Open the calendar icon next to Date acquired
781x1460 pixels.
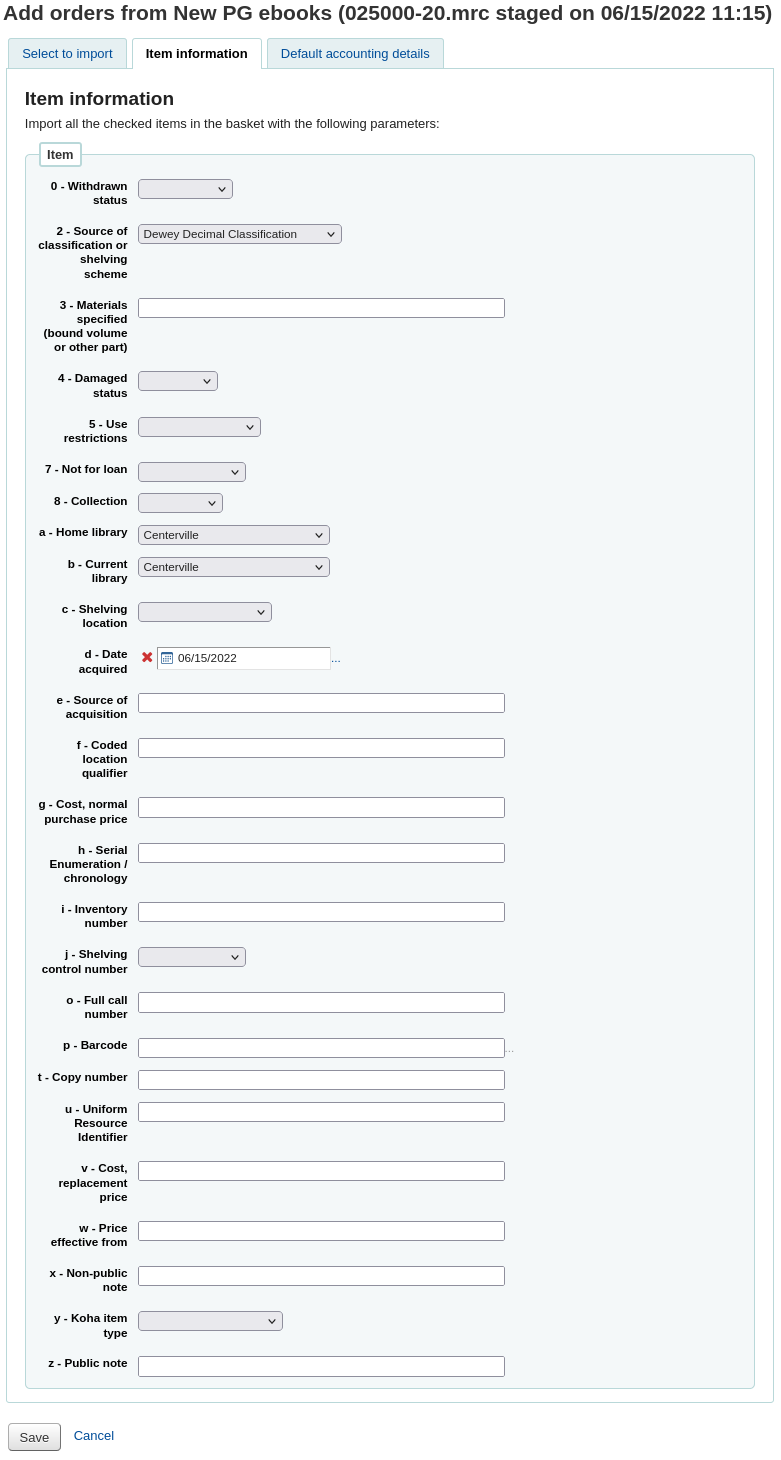166,657
